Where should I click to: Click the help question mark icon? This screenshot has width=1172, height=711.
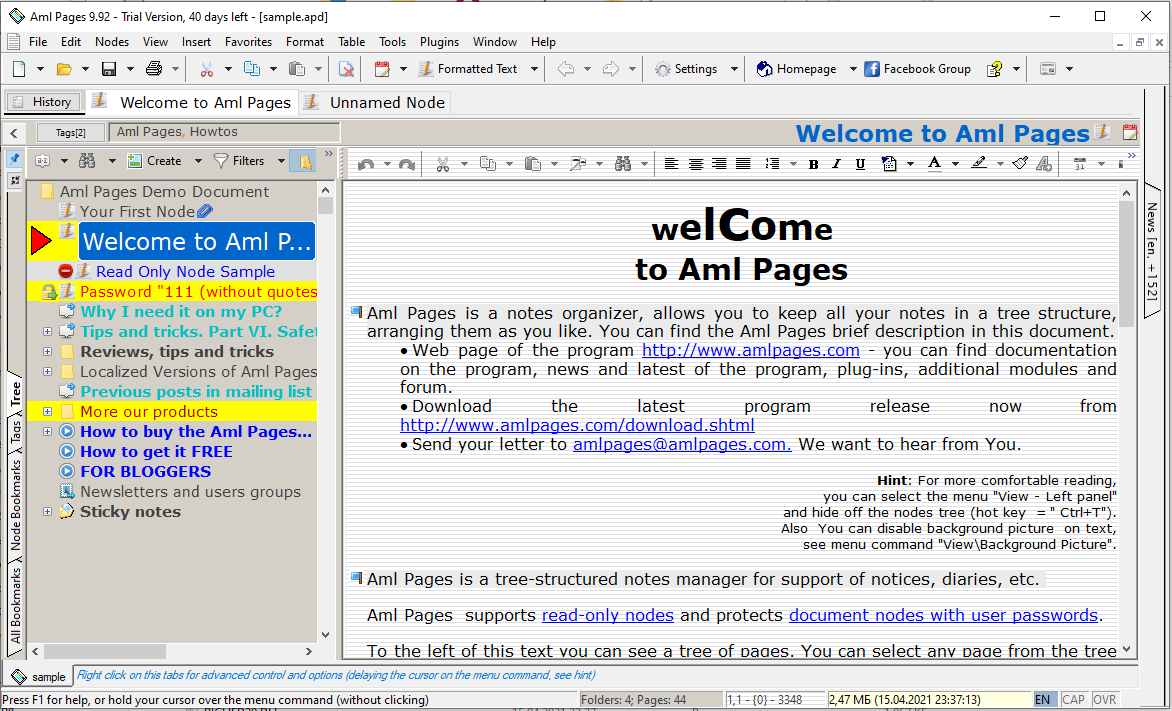994,69
